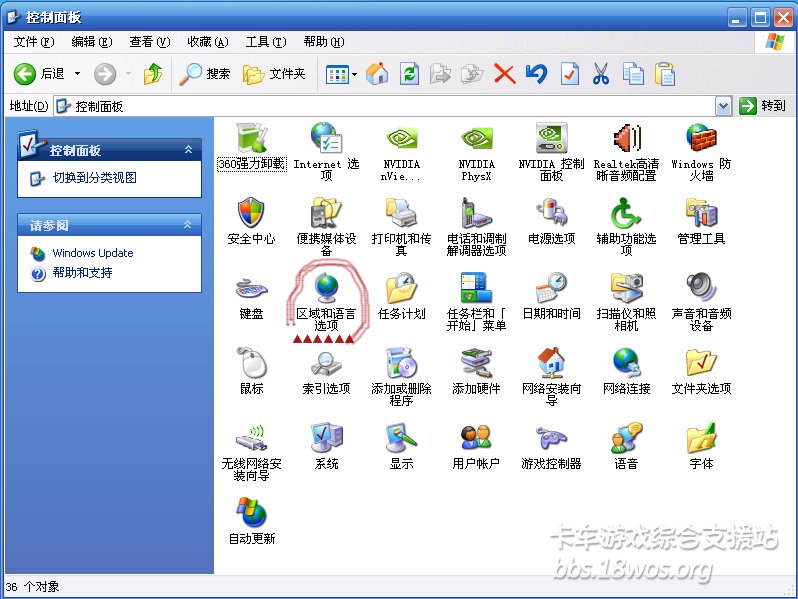Click the copy toolbar icon

click(633, 74)
